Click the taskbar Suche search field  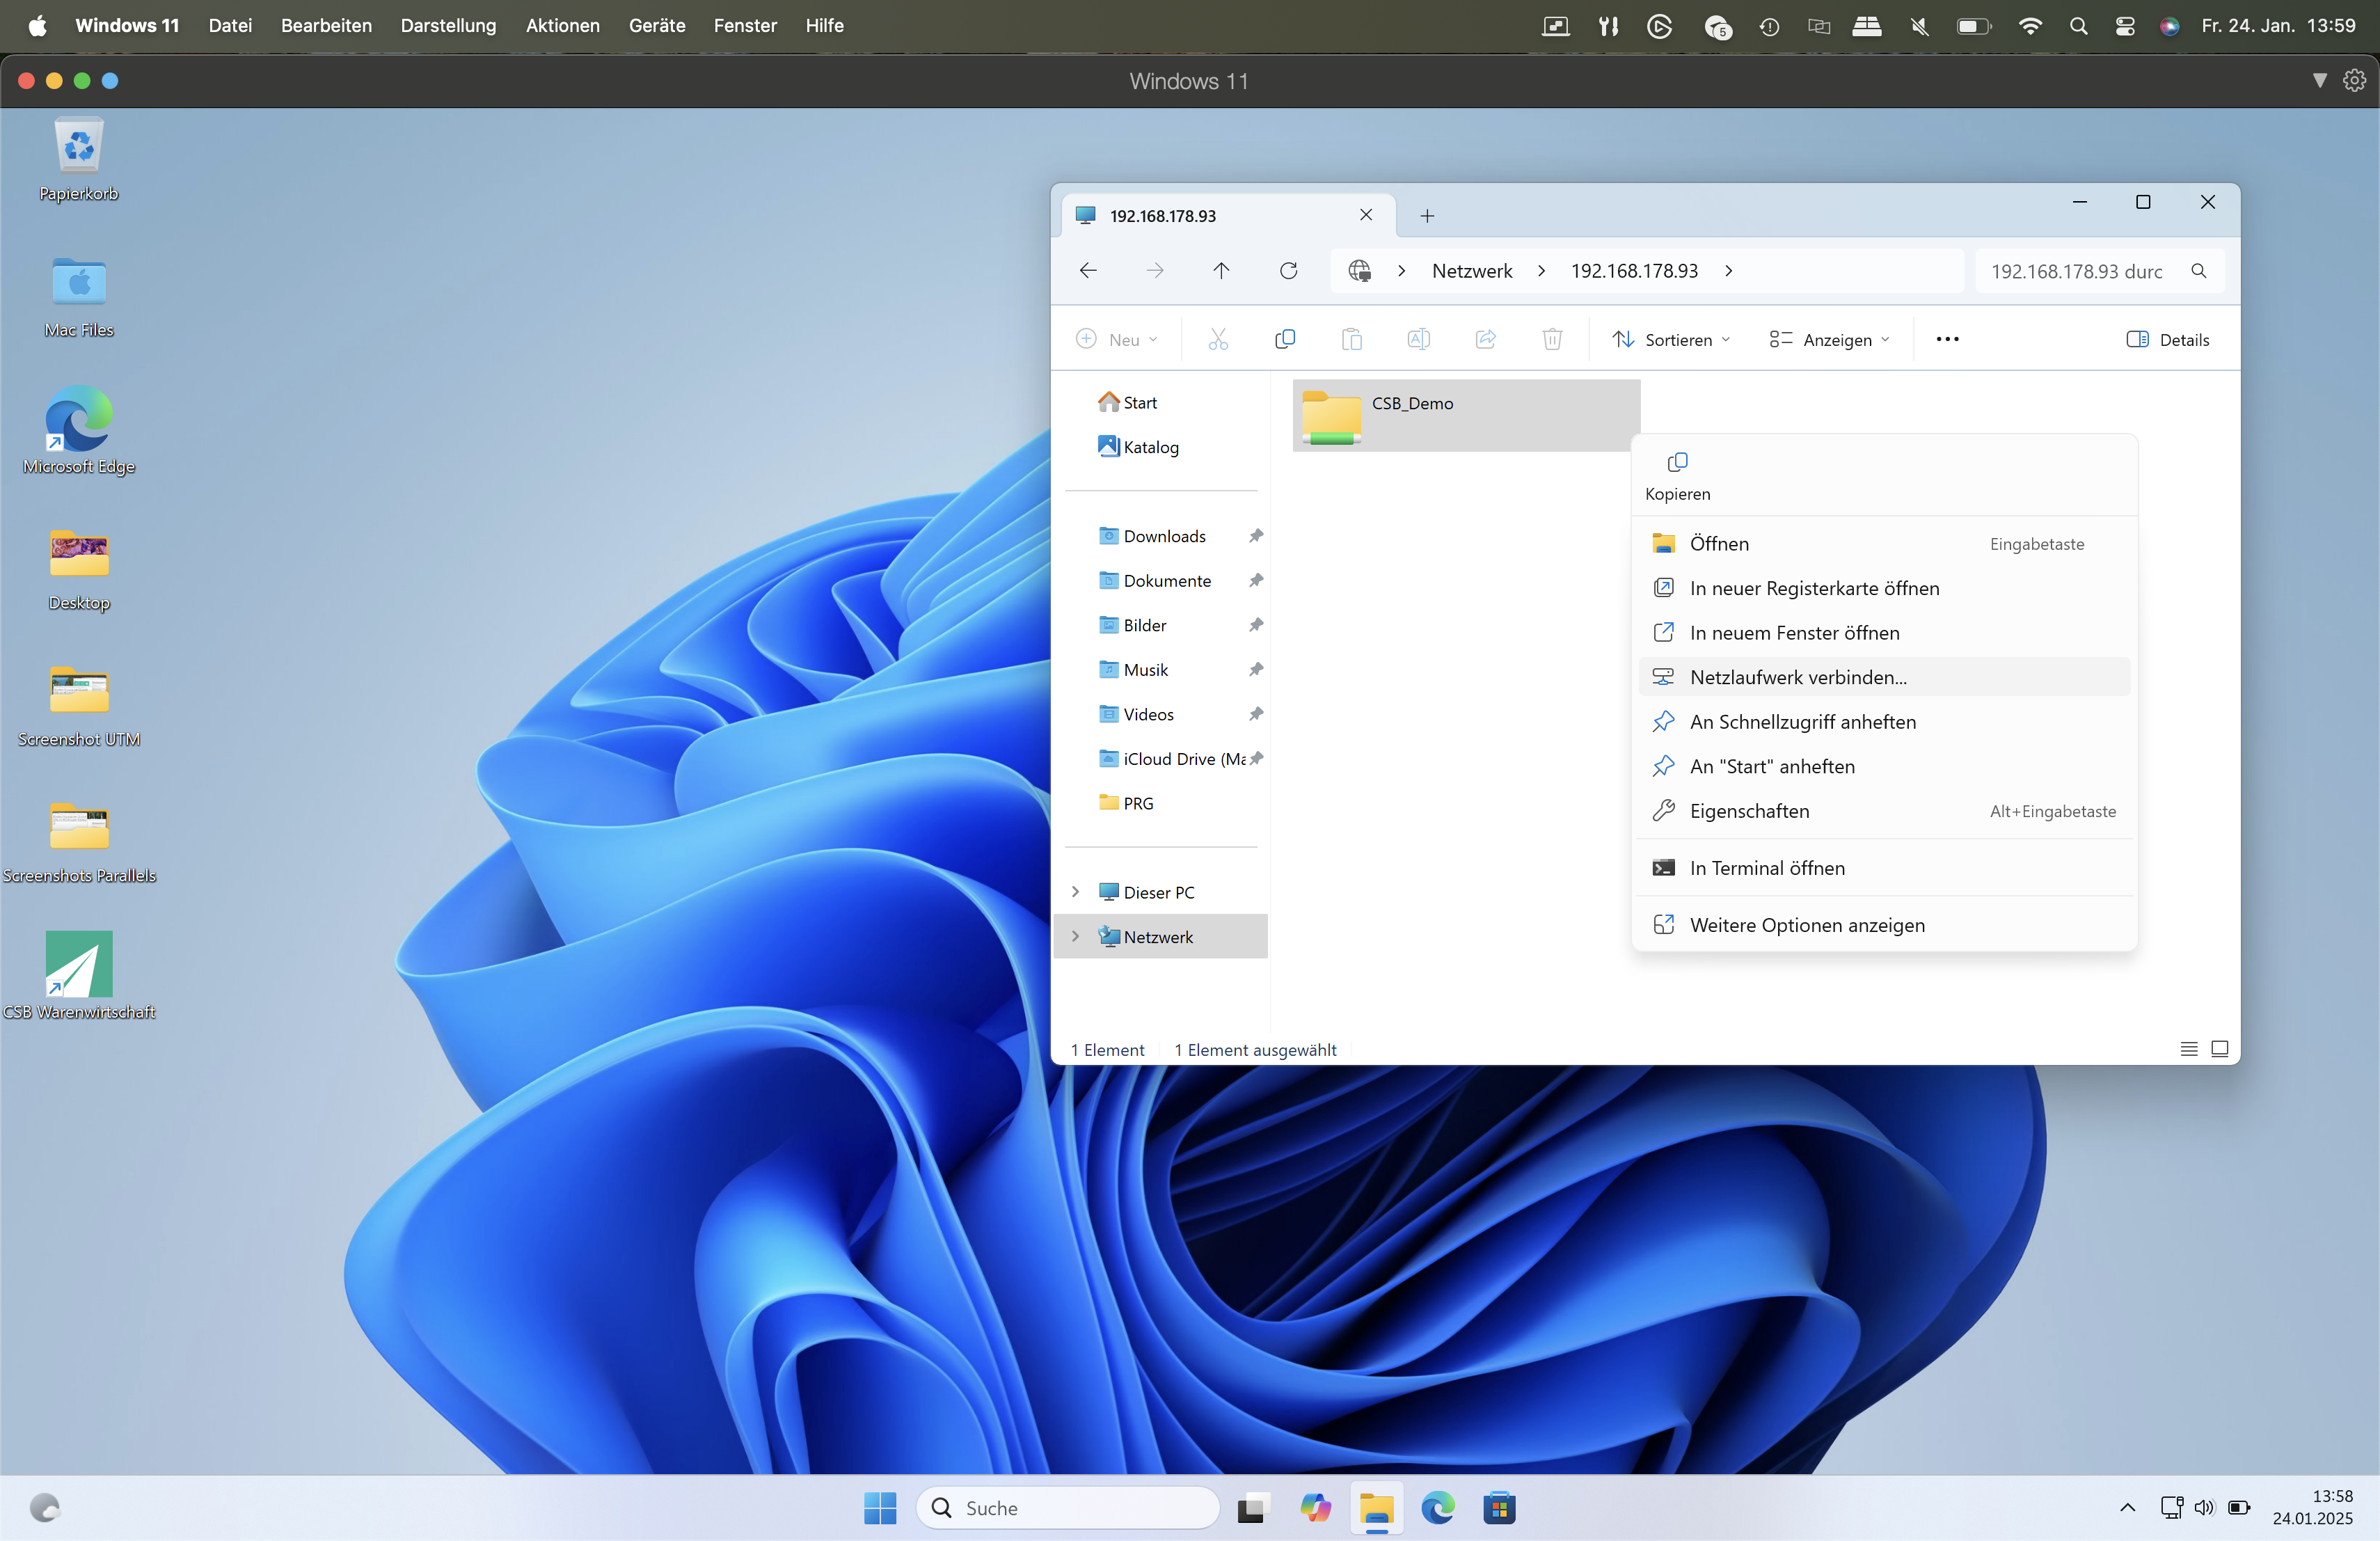1067,1508
